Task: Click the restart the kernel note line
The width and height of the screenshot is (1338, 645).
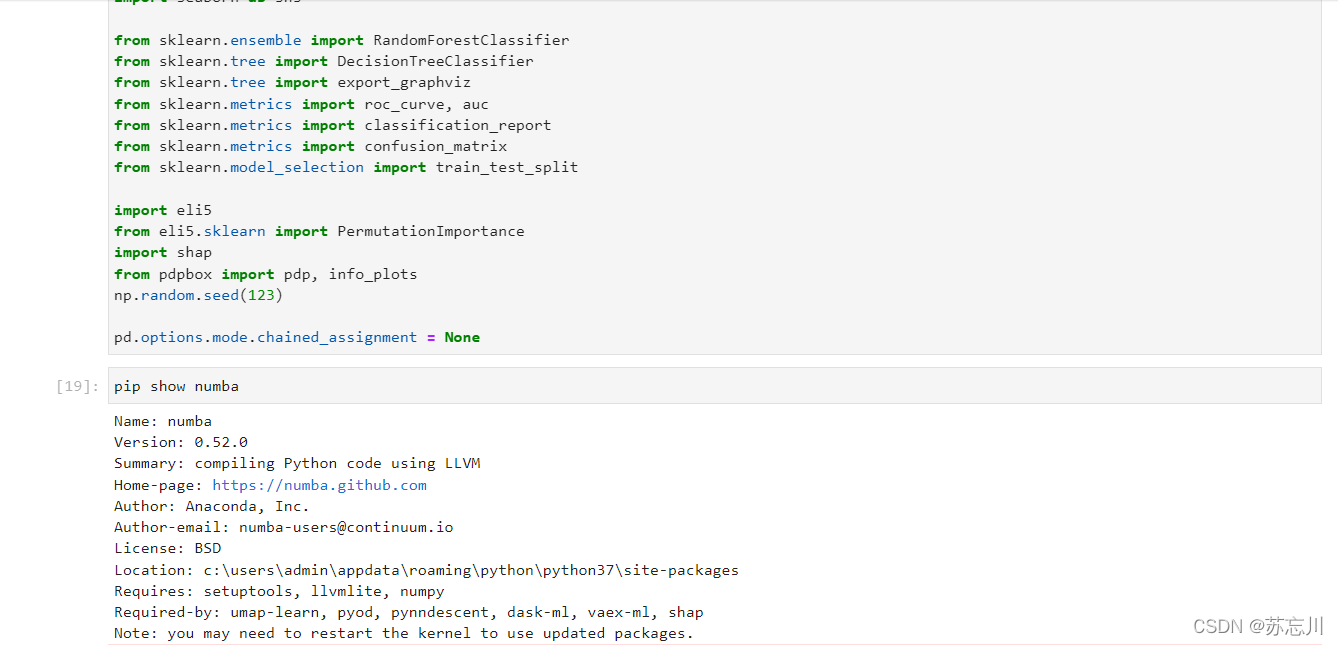Action: [404, 633]
